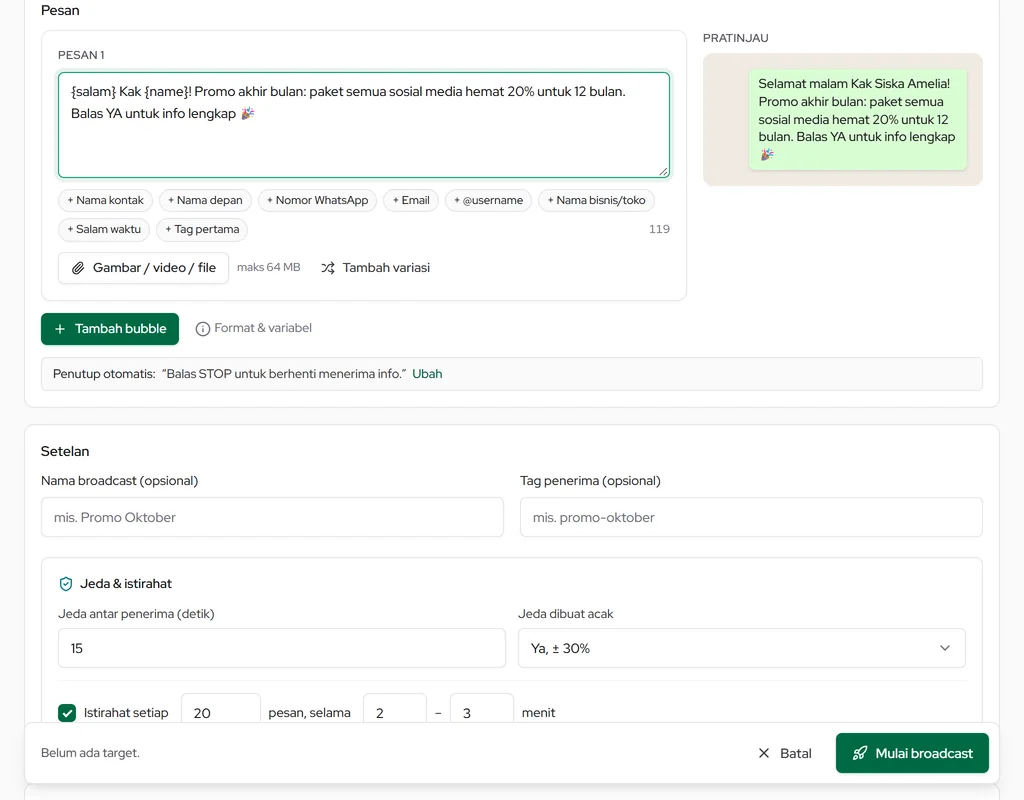1024x800 pixels.
Task: Click the Pesan 1 message textarea
Action: point(364,125)
